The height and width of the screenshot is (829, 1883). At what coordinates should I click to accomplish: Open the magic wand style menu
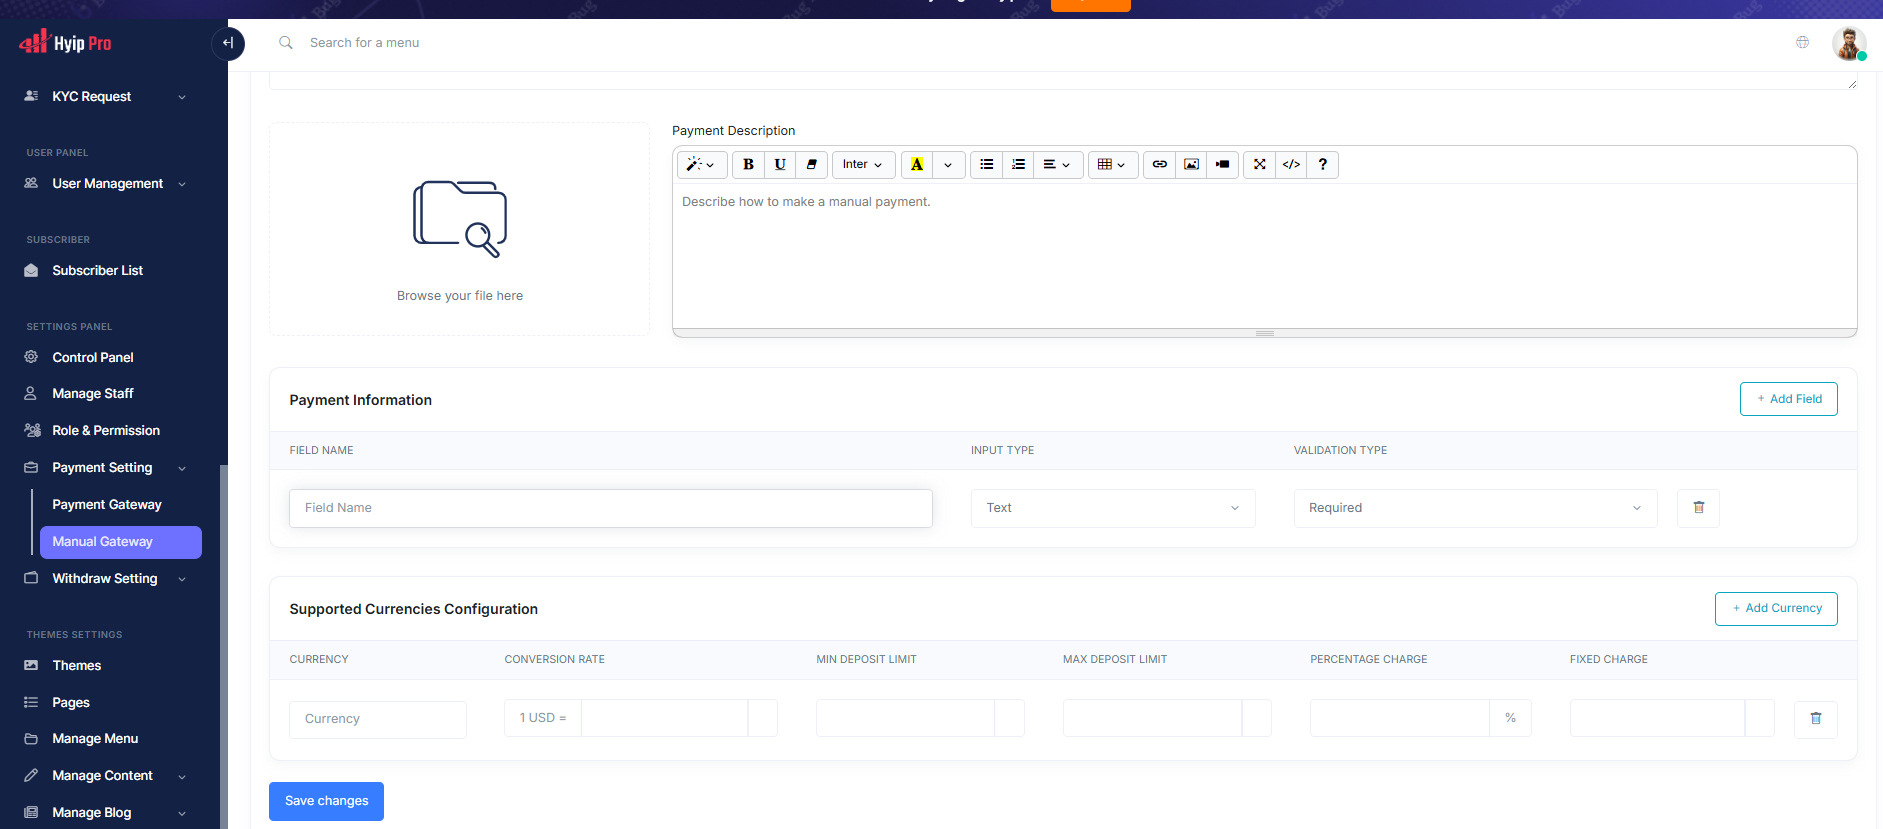[x=701, y=165]
